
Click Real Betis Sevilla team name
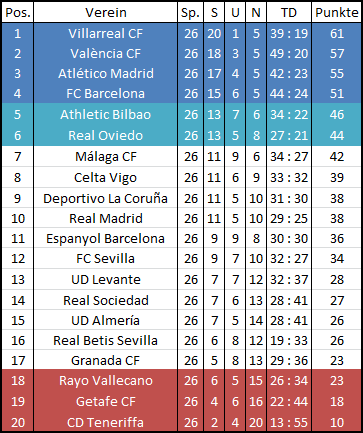[105, 340]
